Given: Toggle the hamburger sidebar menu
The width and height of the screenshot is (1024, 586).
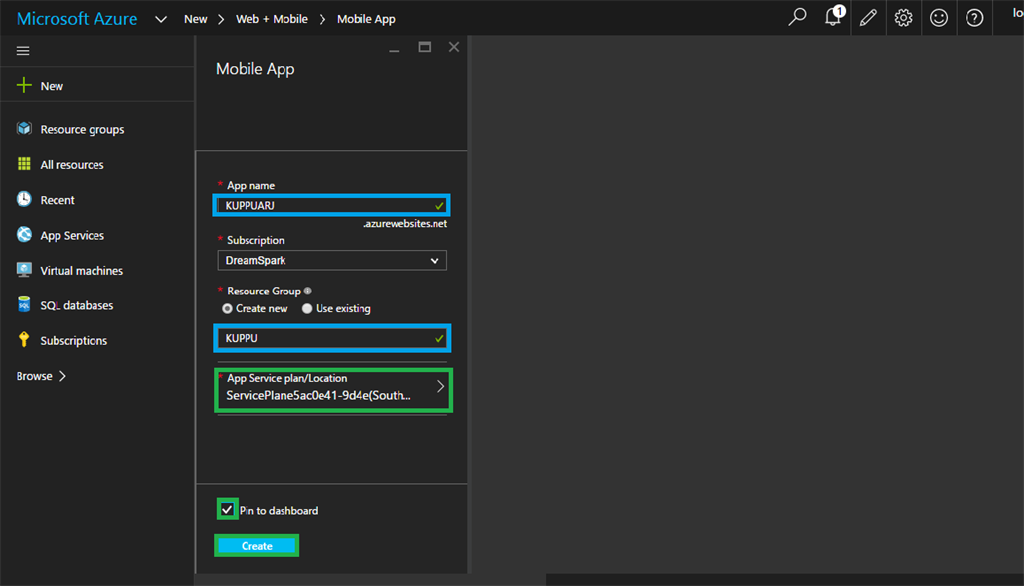Looking at the screenshot, I should (23, 51).
